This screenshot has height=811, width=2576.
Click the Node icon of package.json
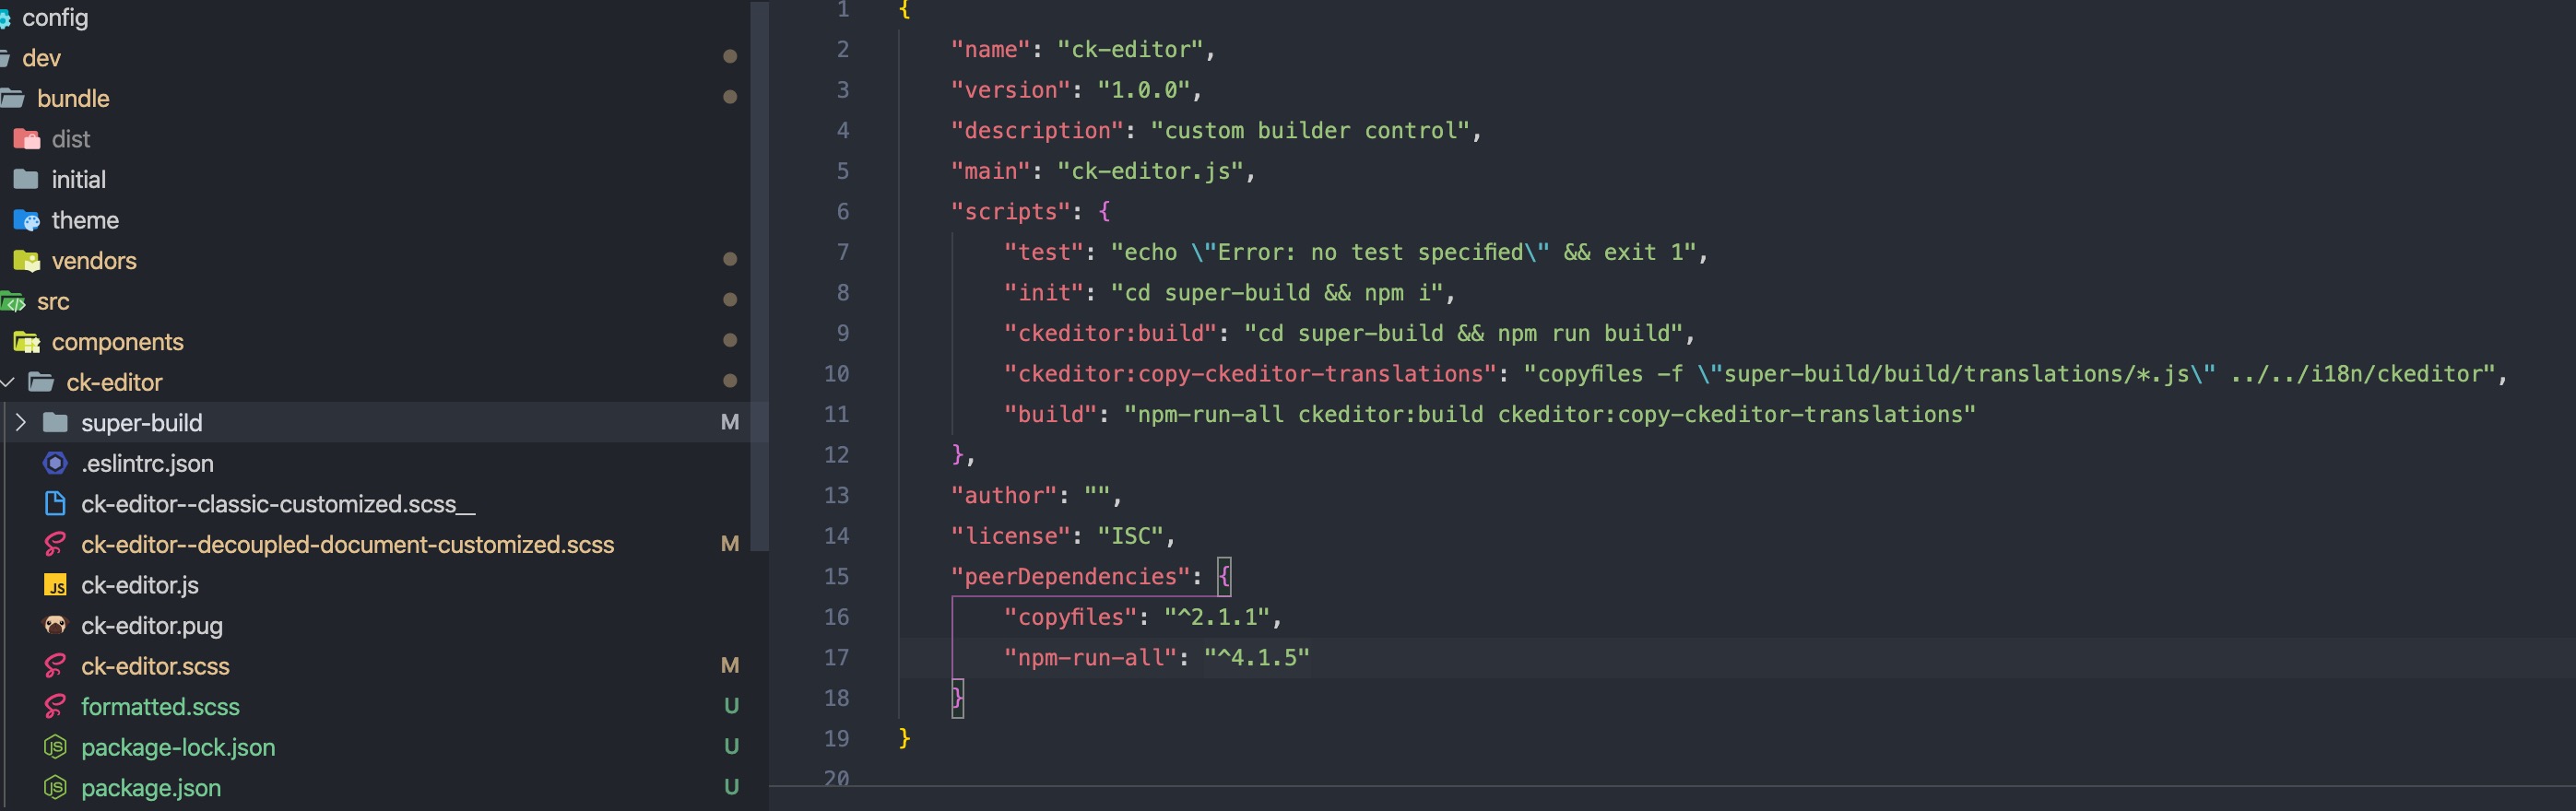coord(56,787)
